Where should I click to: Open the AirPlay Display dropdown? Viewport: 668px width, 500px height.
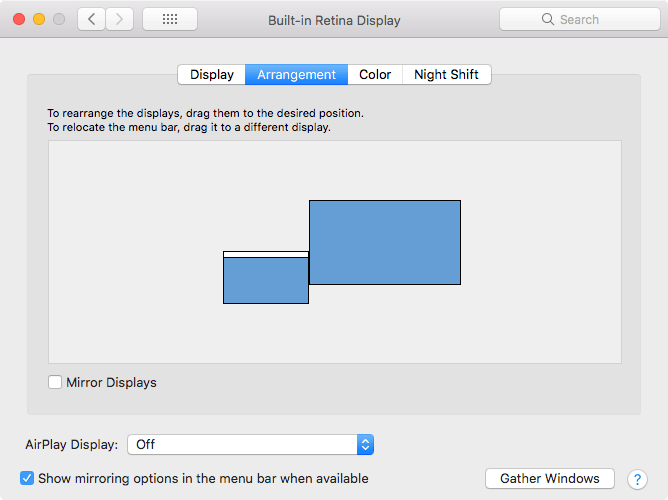coord(250,445)
